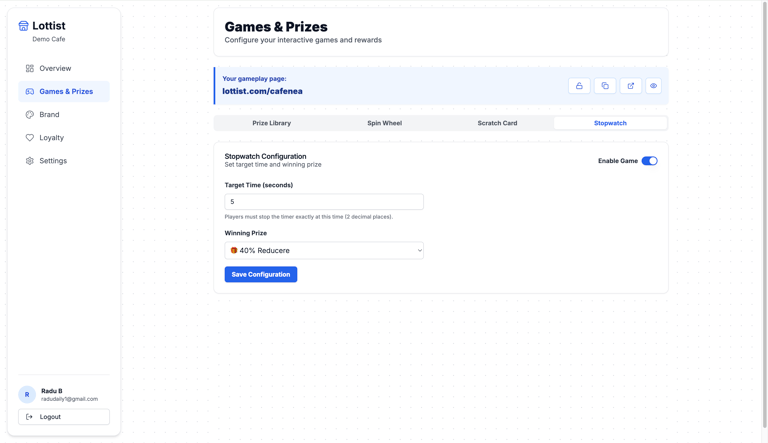Click the Games & Prizes sidebar item
This screenshot has width=768, height=443.
click(x=64, y=91)
